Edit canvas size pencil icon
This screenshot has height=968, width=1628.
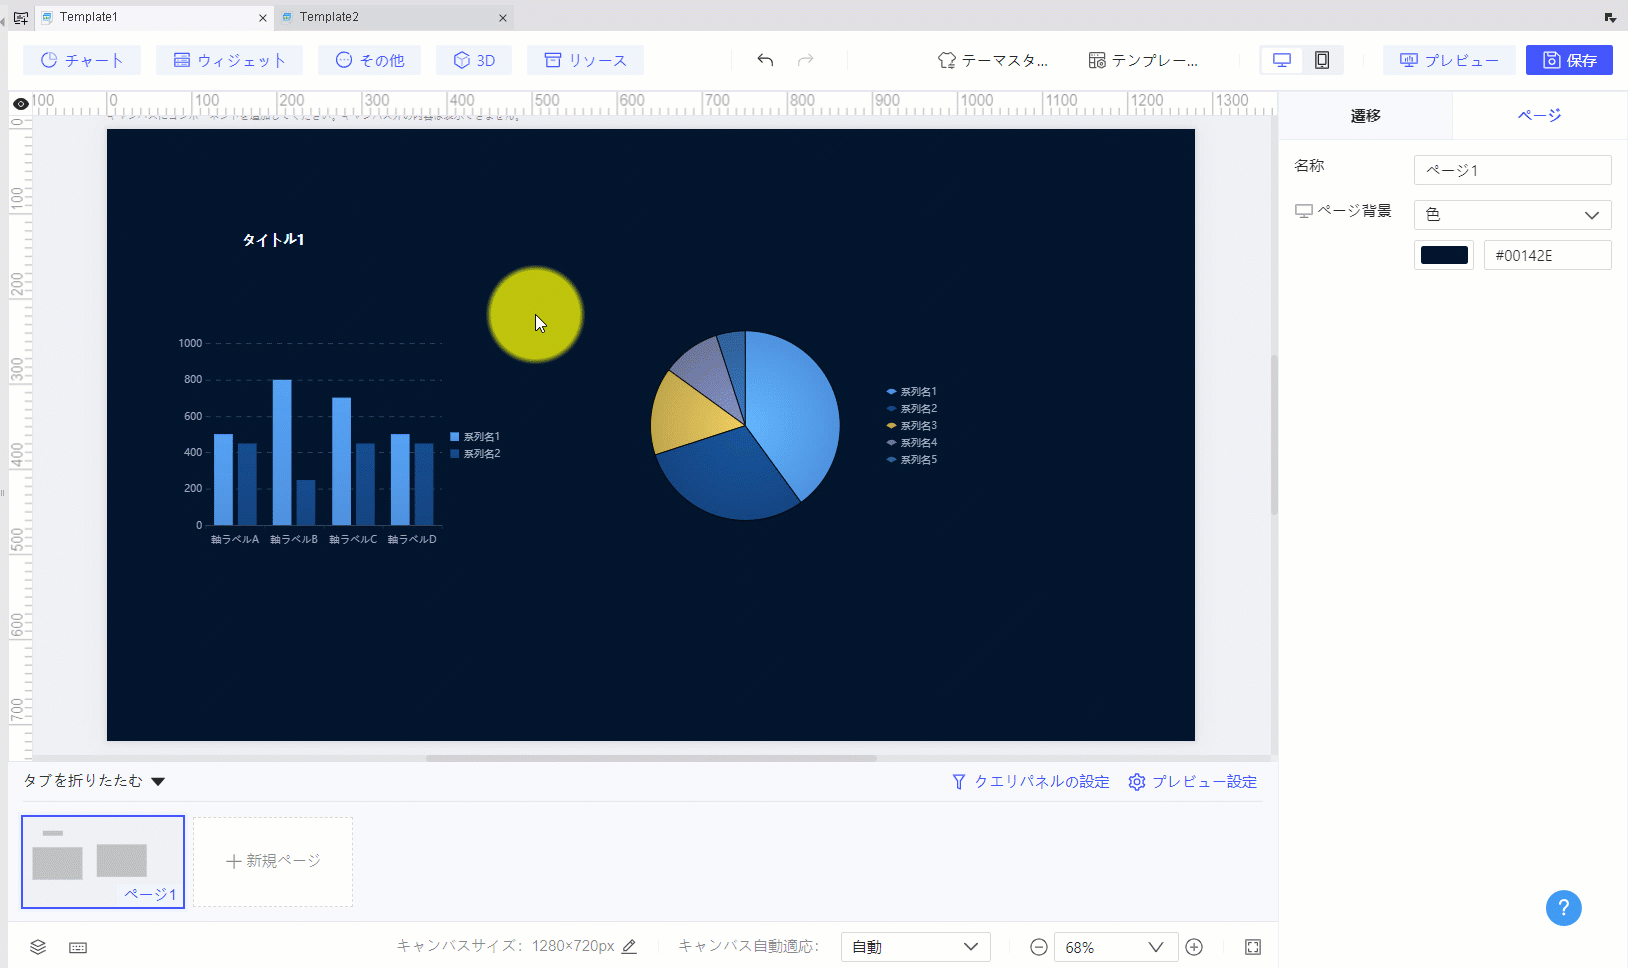click(x=629, y=946)
